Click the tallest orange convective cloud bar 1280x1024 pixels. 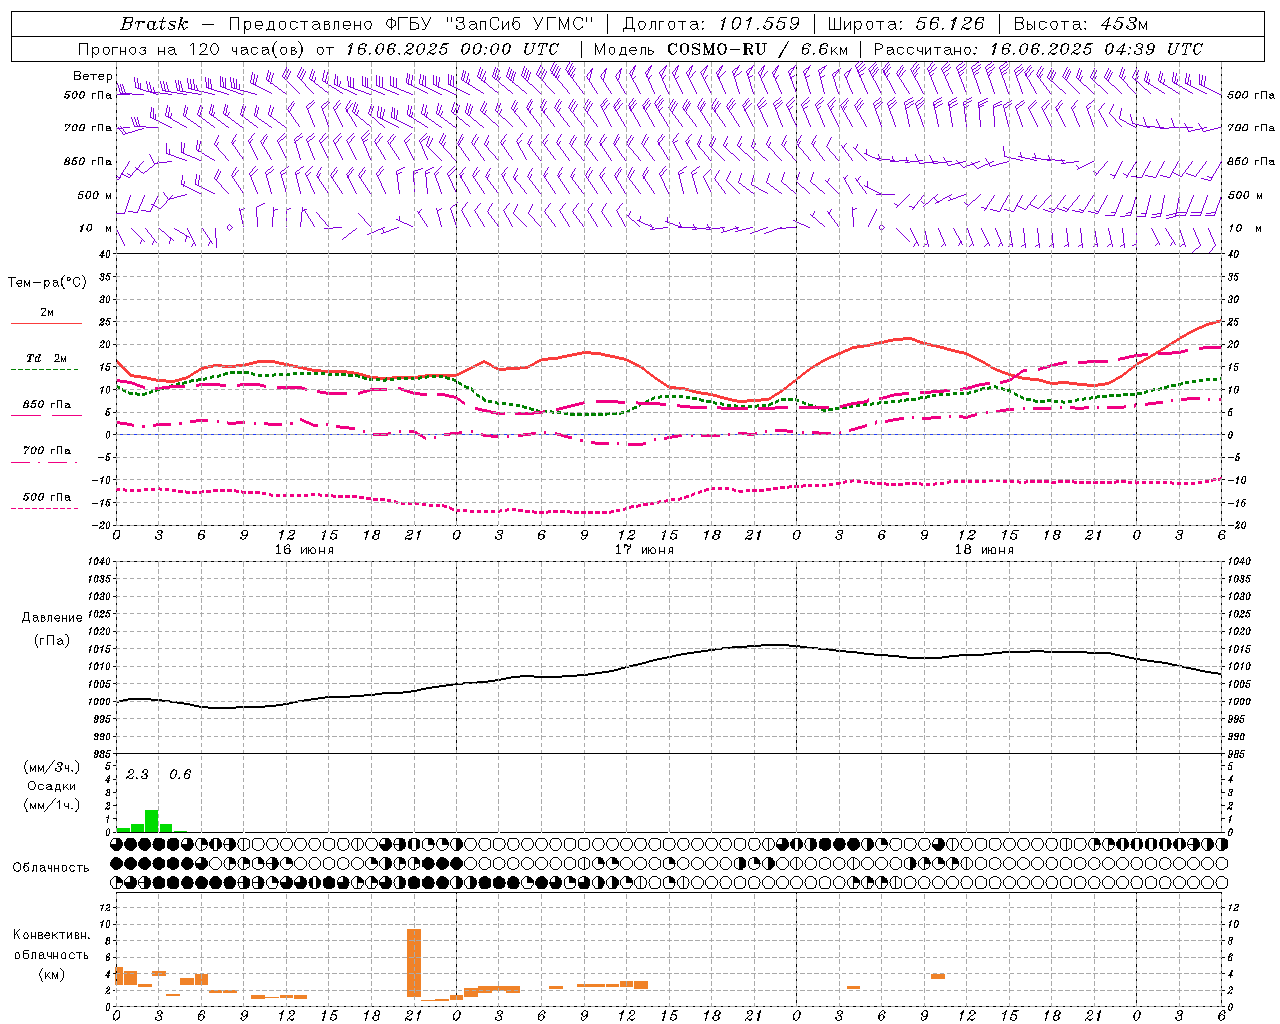click(414, 963)
